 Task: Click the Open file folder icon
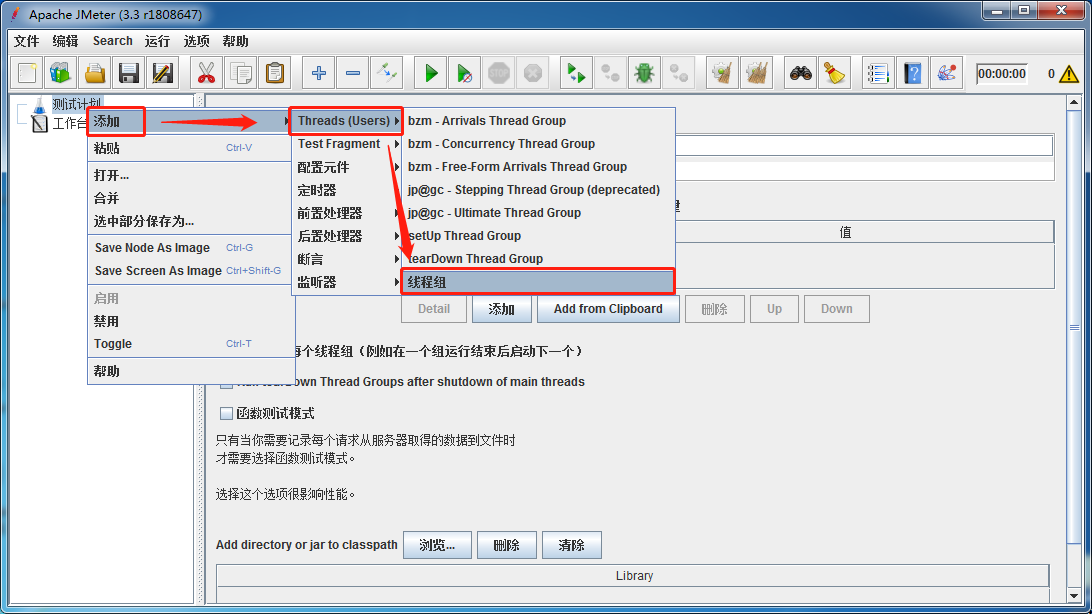coord(95,73)
